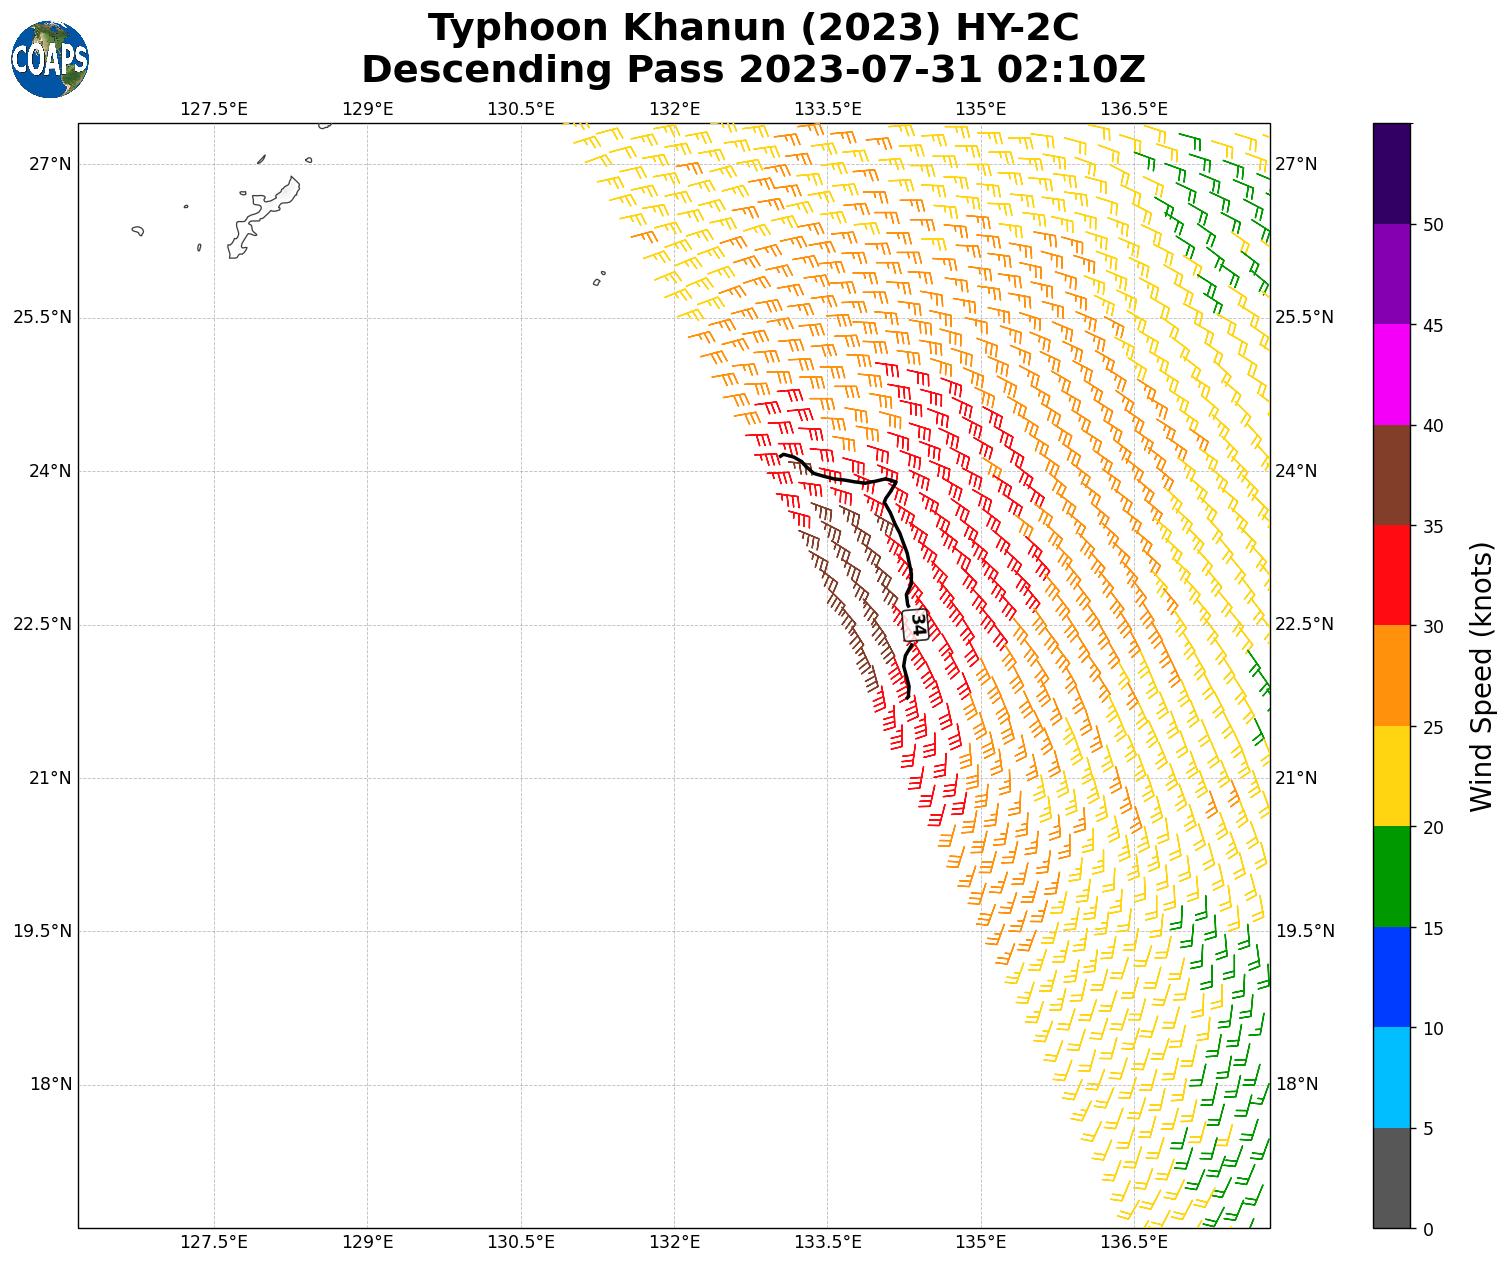Select the magenta 40–45 knot colorbar band
The height and width of the screenshot is (1264, 1510).
[x=1391, y=375]
